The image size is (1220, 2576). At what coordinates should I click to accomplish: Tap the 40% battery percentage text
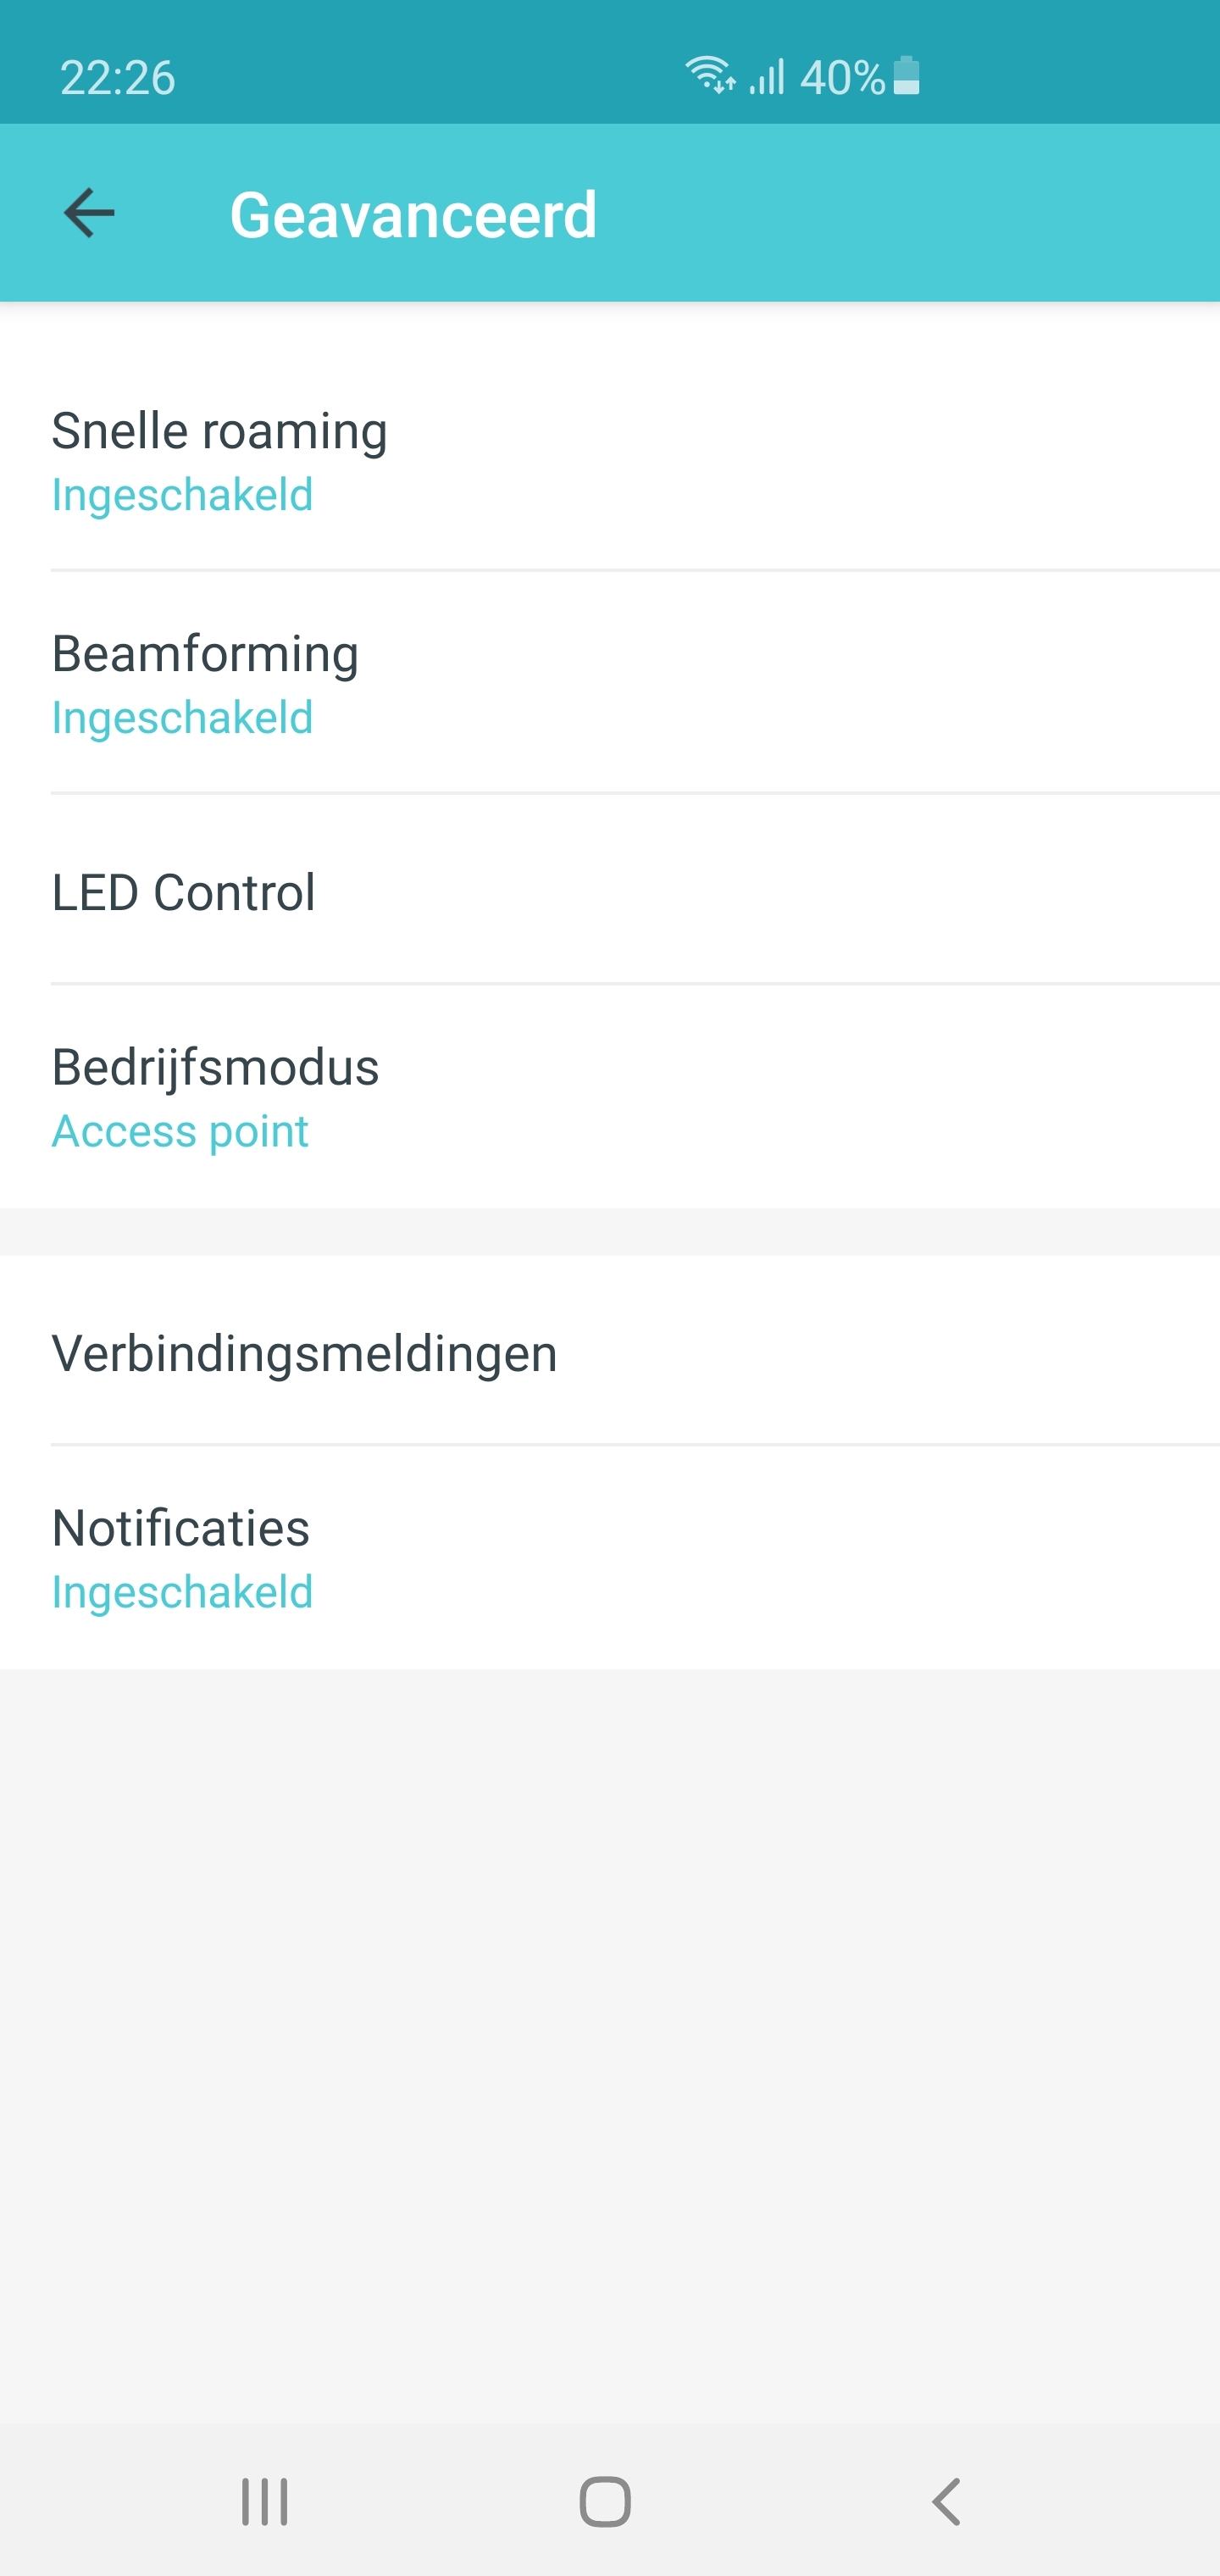(842, 77)
